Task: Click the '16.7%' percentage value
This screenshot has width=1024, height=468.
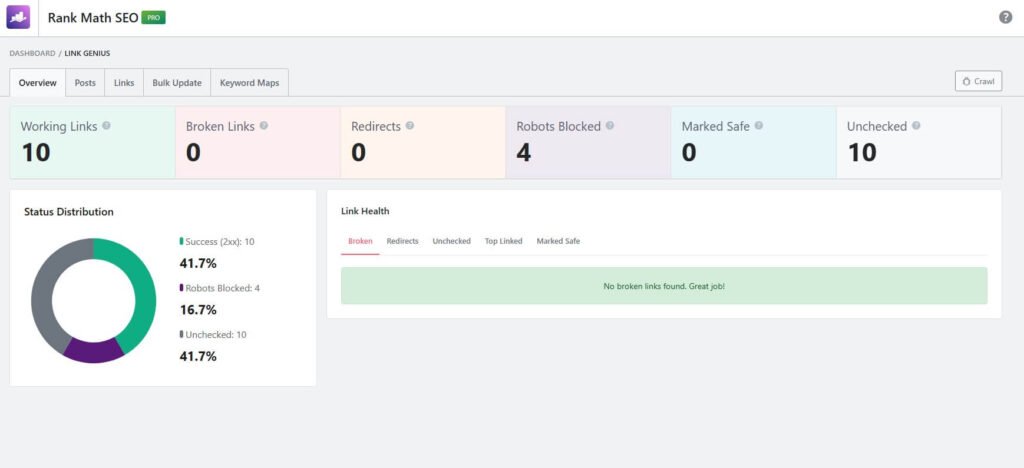Action: point(198,310)
